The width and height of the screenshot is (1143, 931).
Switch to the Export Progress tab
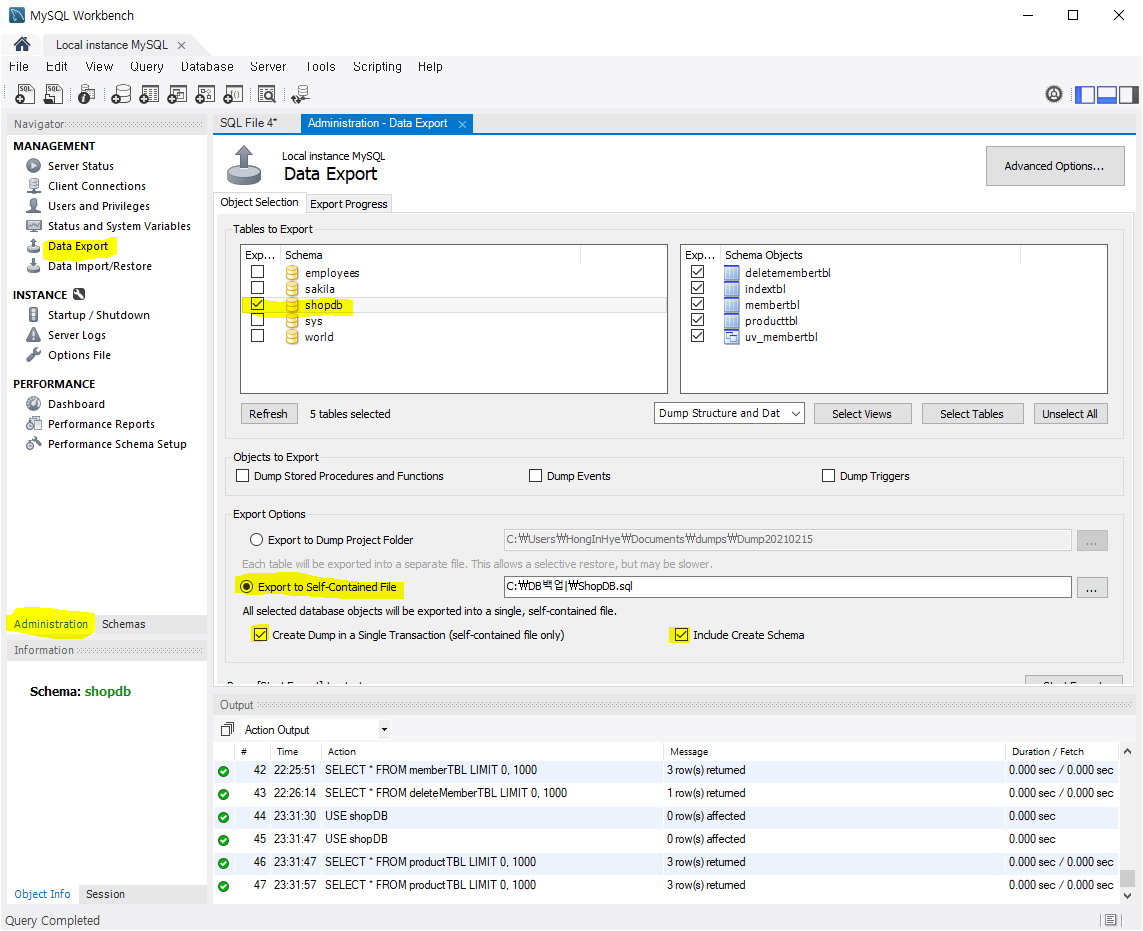tap(348, 204)
